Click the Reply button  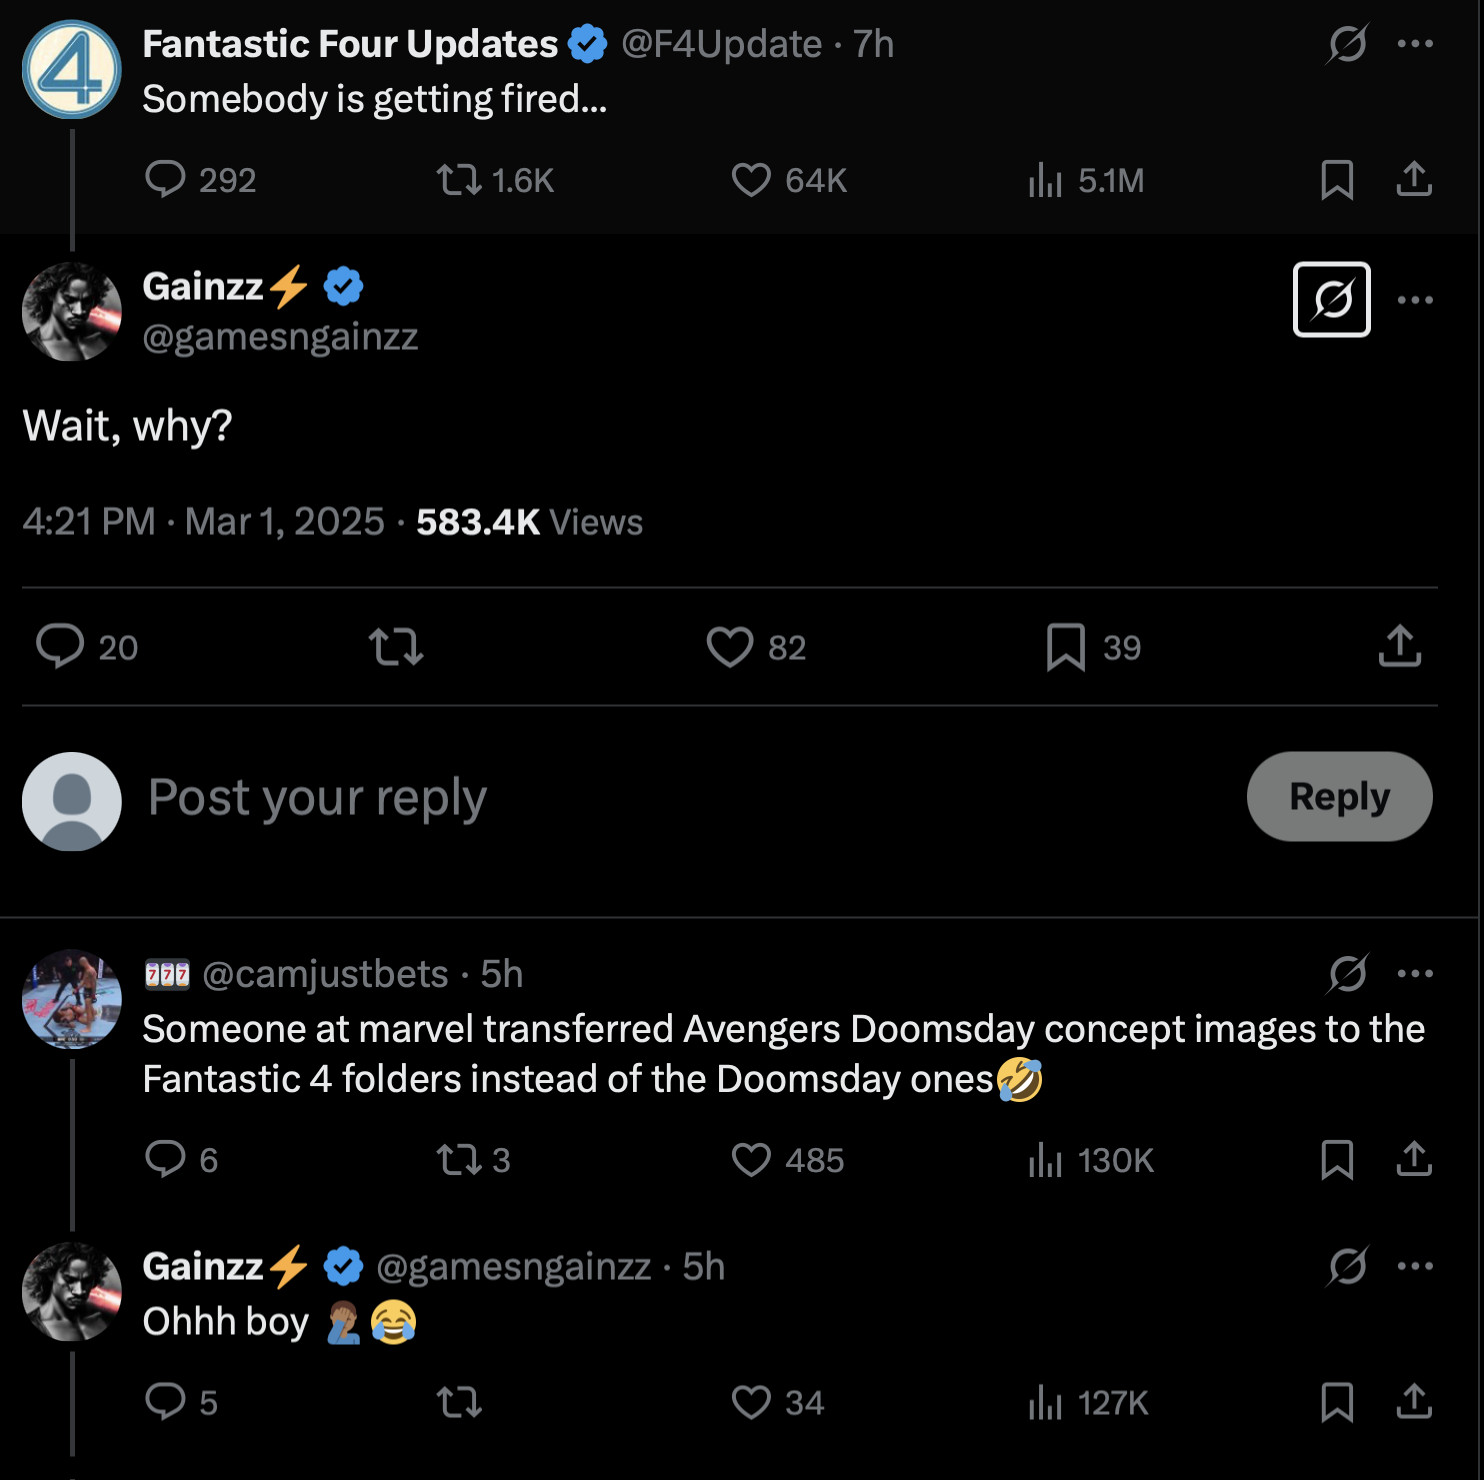[x=1339, y=797]
